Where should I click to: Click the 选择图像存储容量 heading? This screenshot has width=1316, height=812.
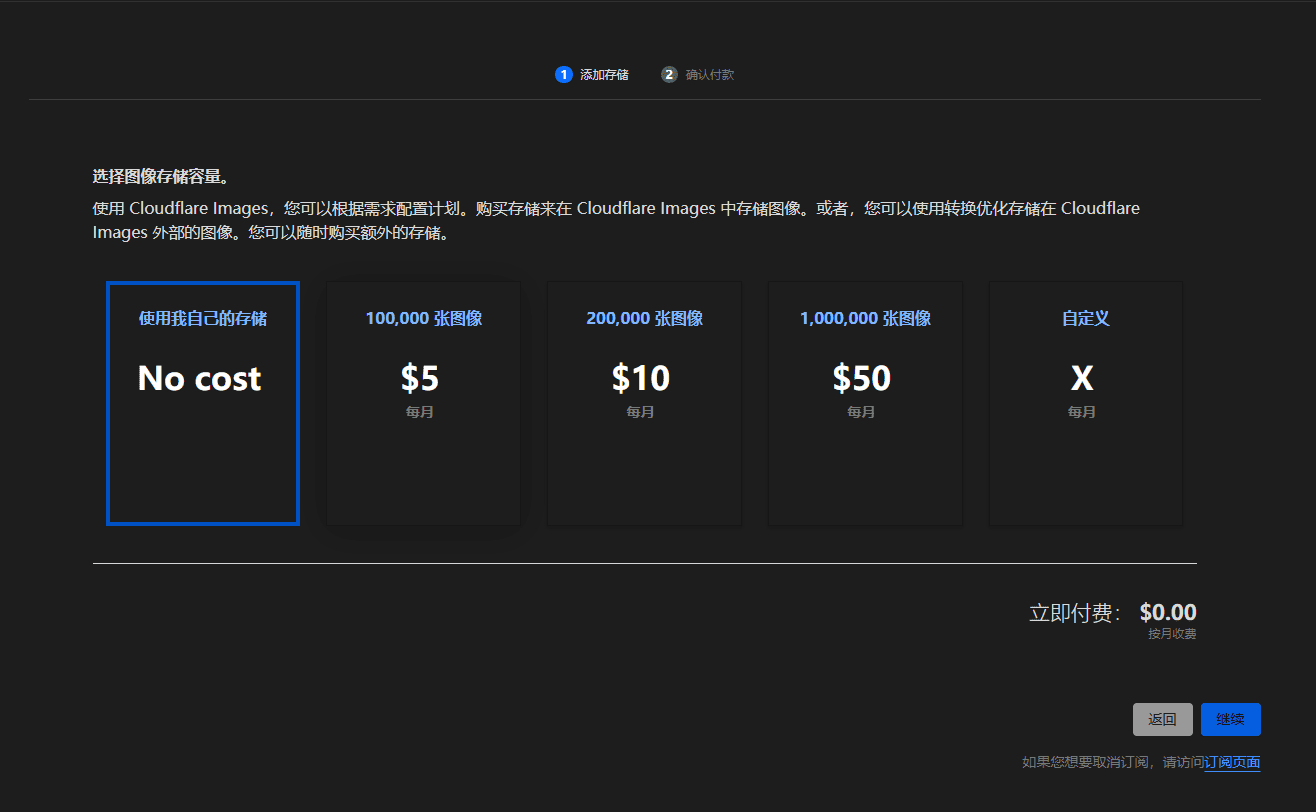(x=160, y=174)
